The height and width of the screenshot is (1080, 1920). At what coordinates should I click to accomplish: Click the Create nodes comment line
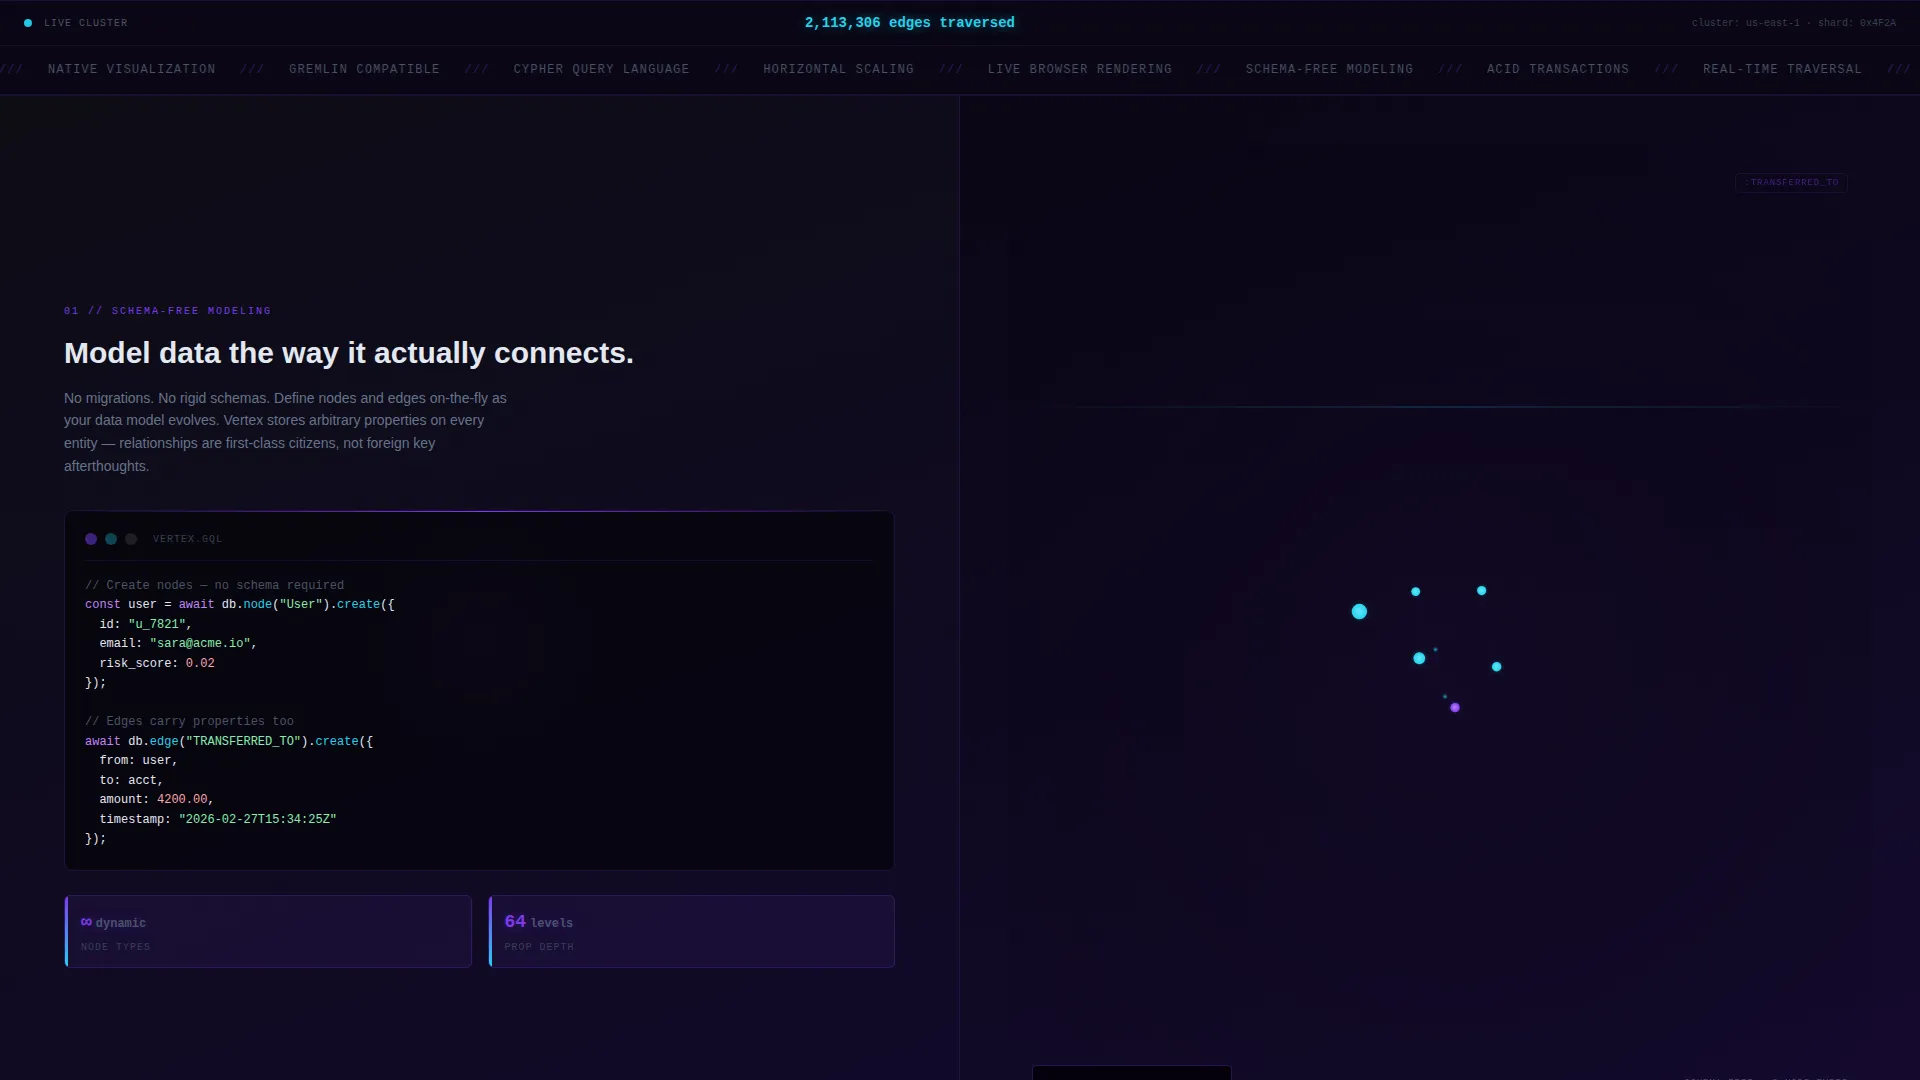[x=215, y=586]
